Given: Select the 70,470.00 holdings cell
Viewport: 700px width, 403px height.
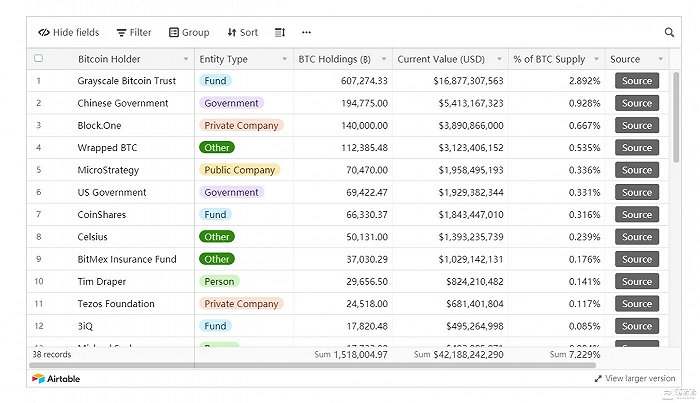Looking at the screenshot, I should 343,170.
